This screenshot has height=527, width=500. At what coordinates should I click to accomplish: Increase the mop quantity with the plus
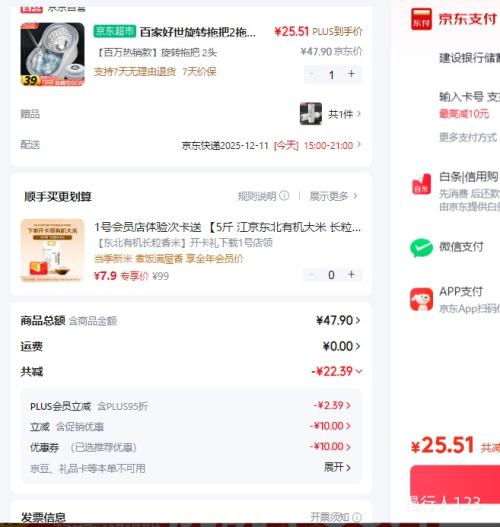pos(351,74)
